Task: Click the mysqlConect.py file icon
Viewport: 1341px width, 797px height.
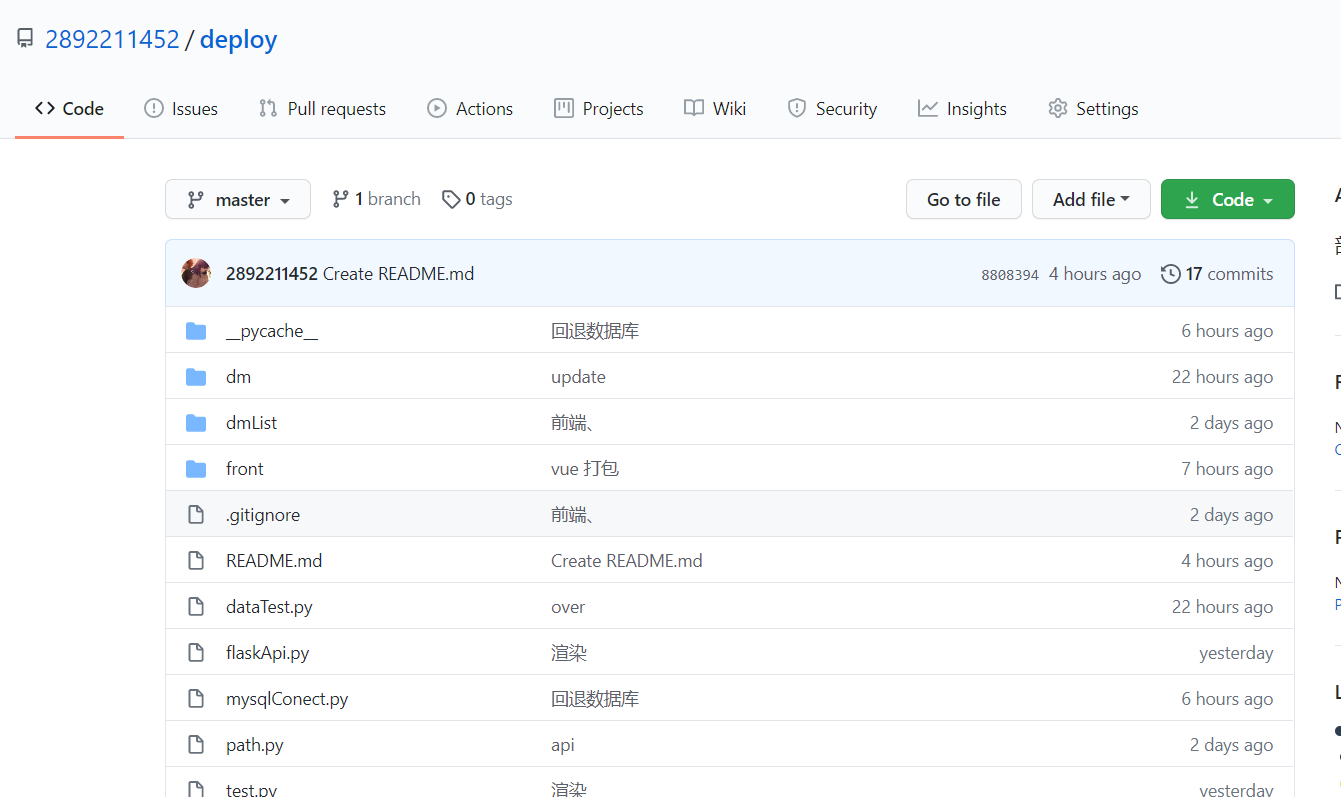Action: (196, 699)
